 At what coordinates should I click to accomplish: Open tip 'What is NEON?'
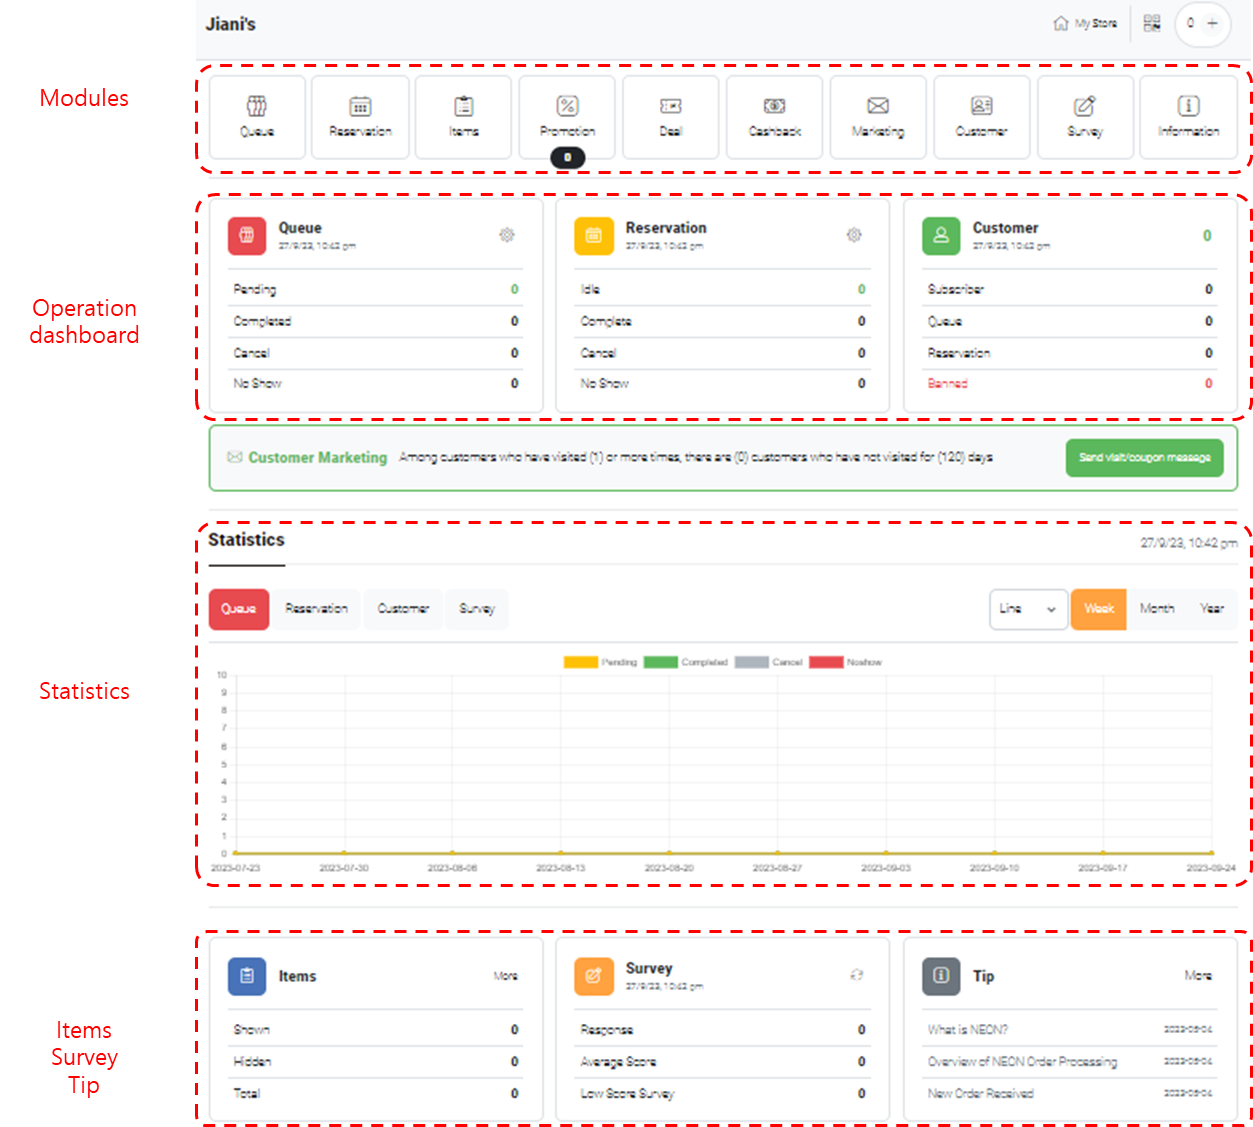point(968,1030)
